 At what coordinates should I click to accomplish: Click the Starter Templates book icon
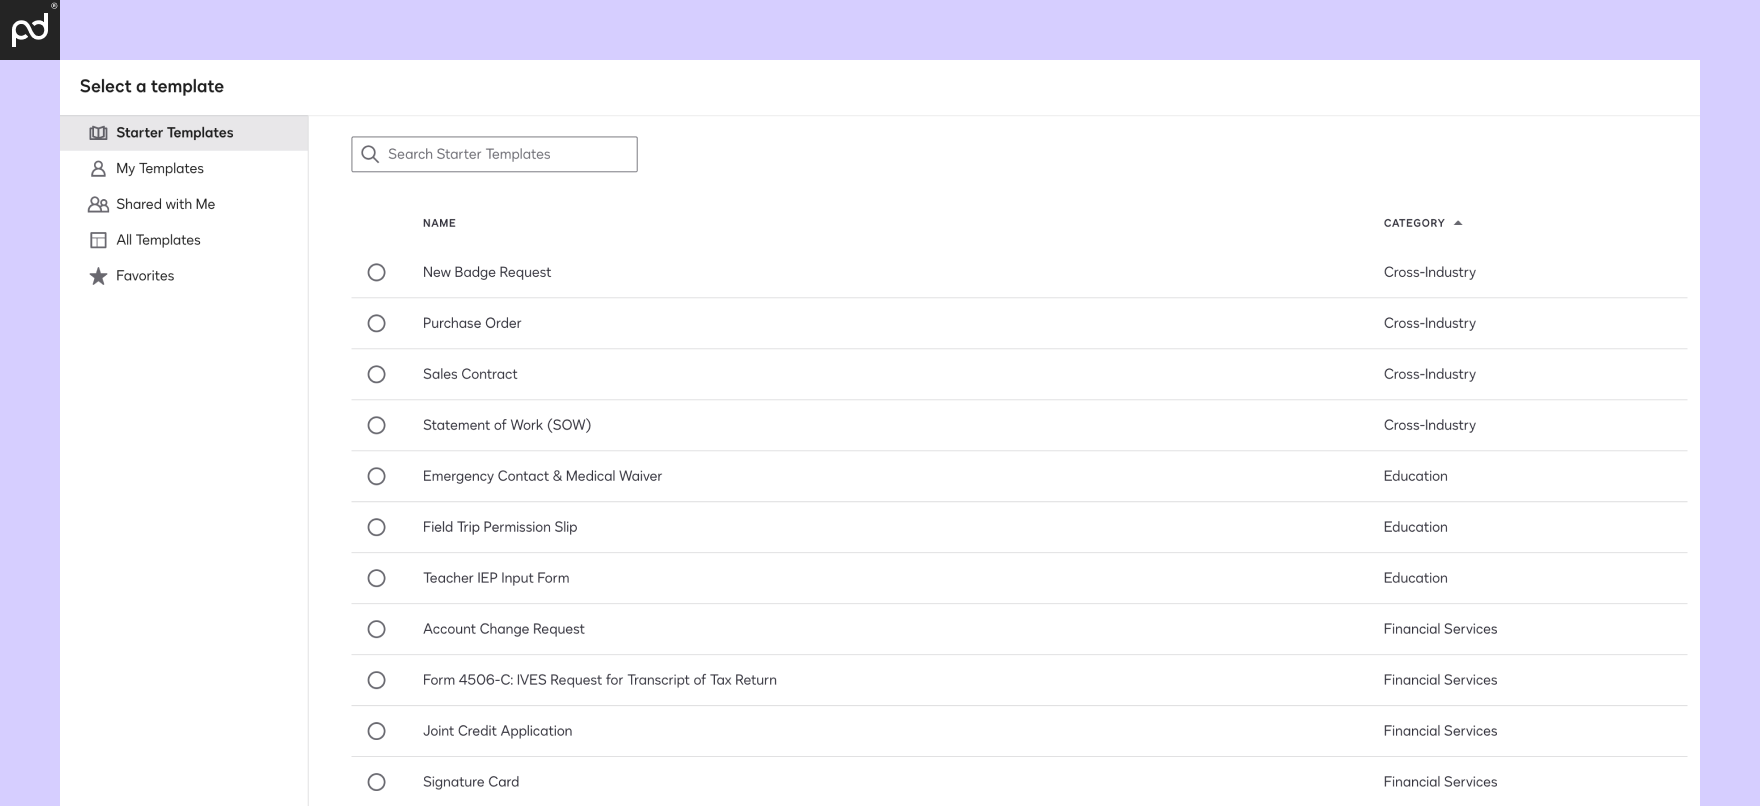click(x=98, y=133)
